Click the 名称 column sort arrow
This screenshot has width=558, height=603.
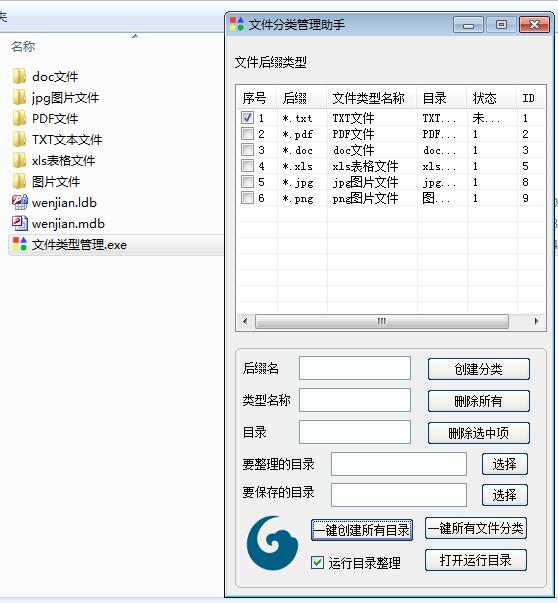pos(135,36)
